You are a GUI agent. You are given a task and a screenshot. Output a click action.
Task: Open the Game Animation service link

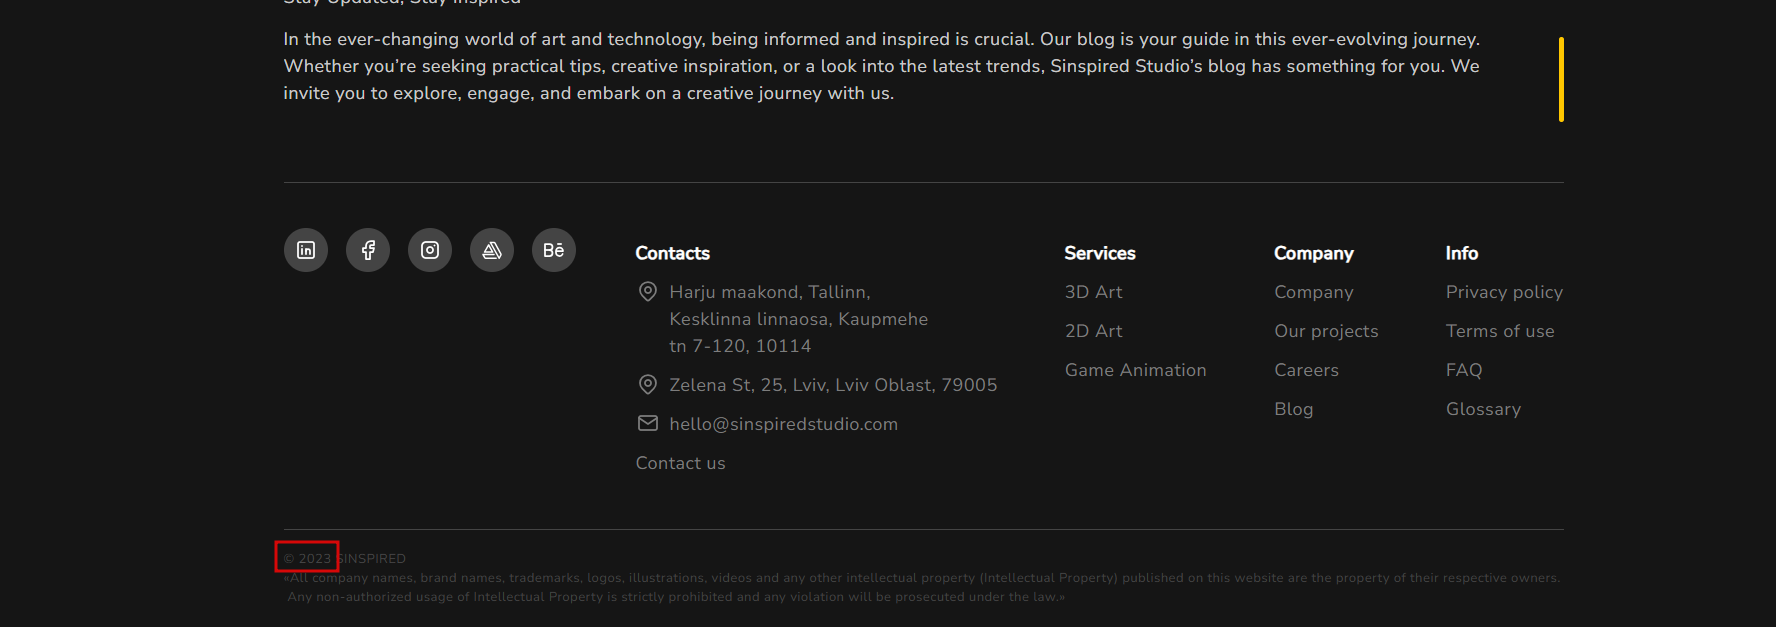coord(1135,370)
